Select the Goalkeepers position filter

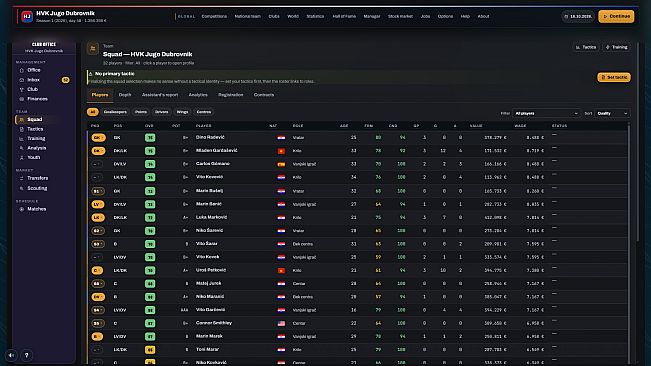click(x=115, y=112)
